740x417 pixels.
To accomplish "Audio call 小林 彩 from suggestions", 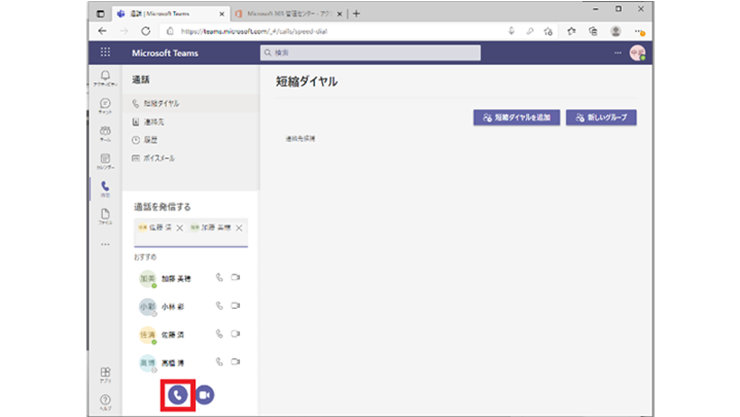I will click(x=219, y=306).
